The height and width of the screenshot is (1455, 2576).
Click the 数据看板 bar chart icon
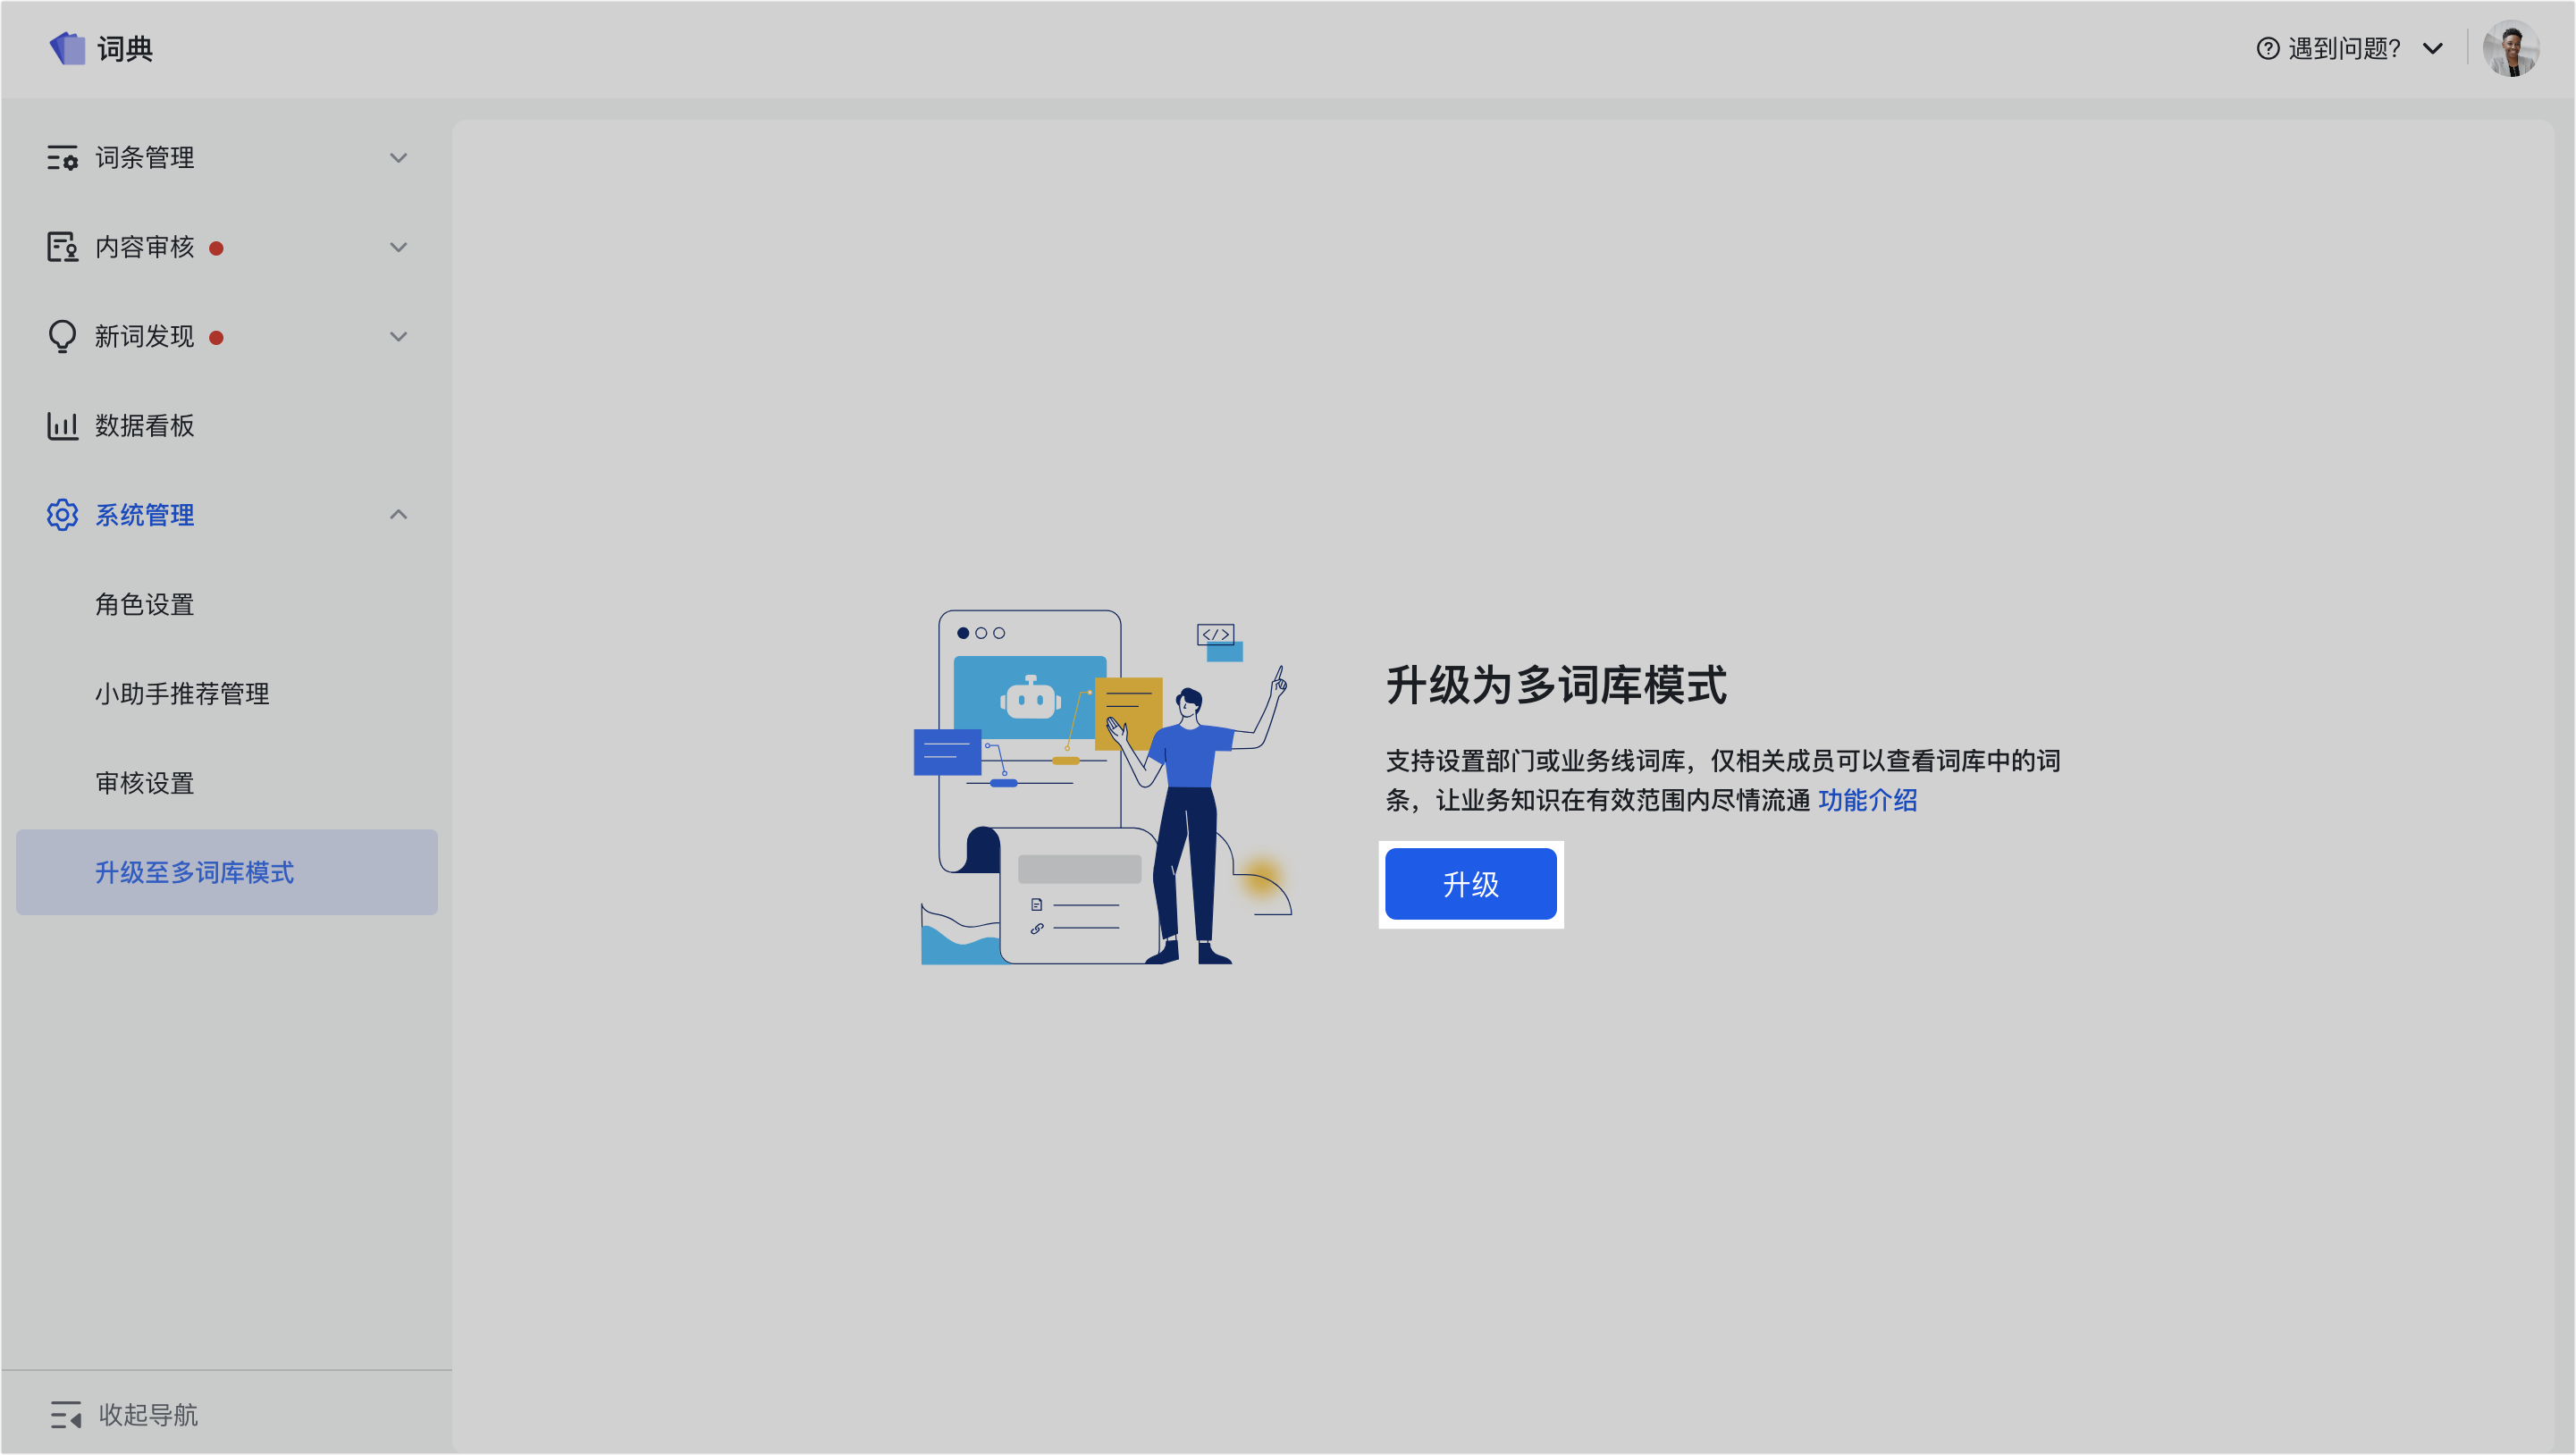62,426
